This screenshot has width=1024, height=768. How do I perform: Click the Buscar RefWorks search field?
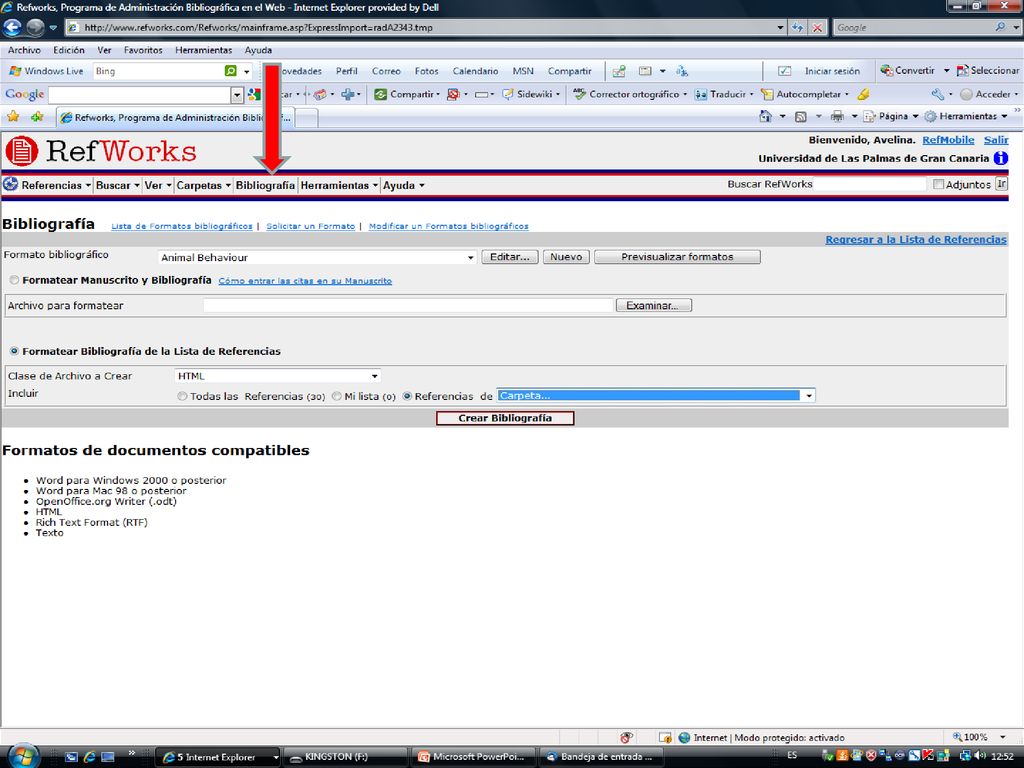[x=870, y=184]
